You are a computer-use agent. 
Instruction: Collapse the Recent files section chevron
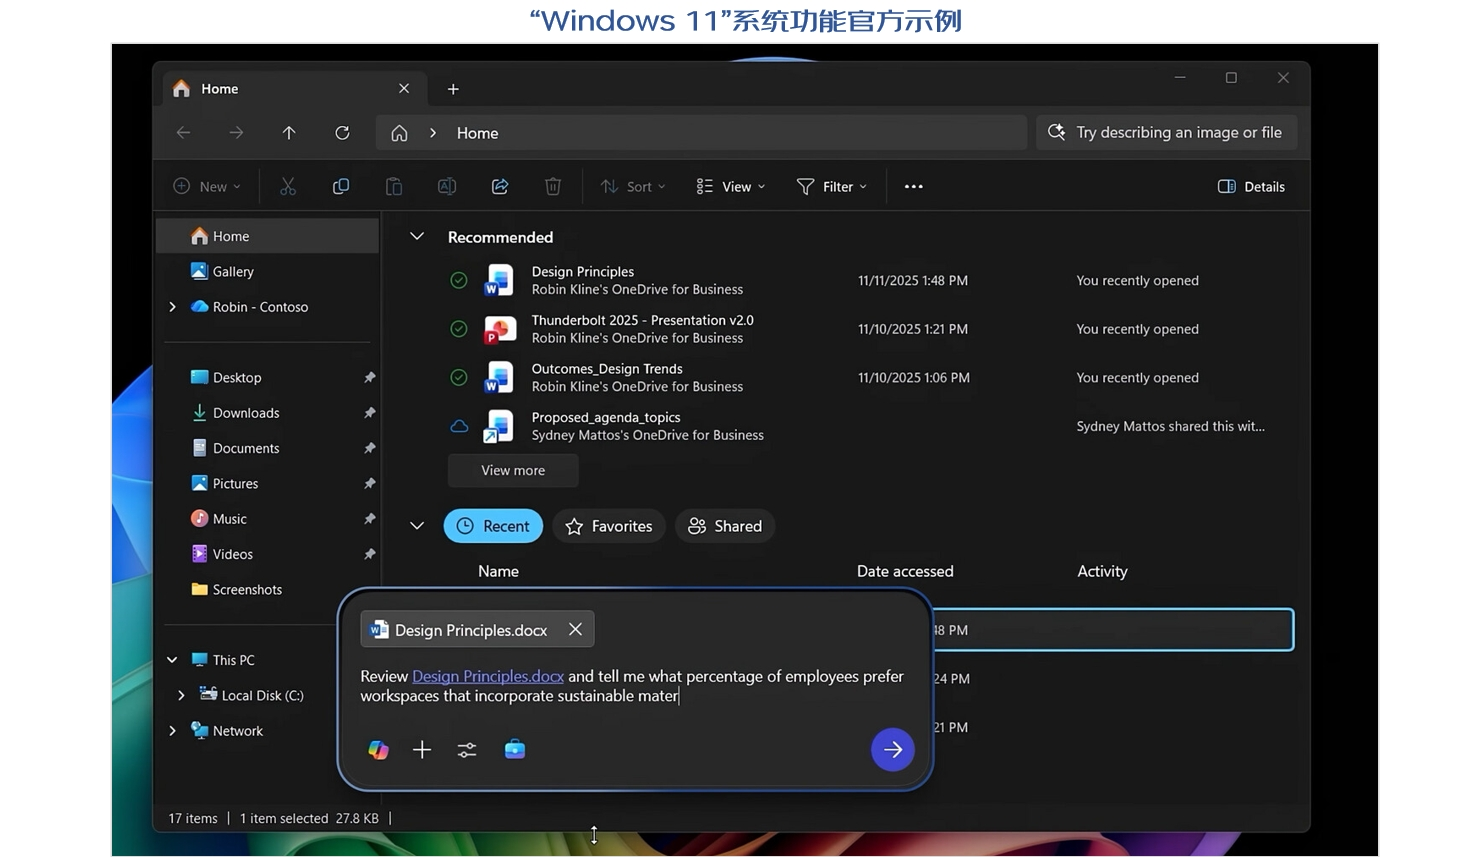(417, 526)
